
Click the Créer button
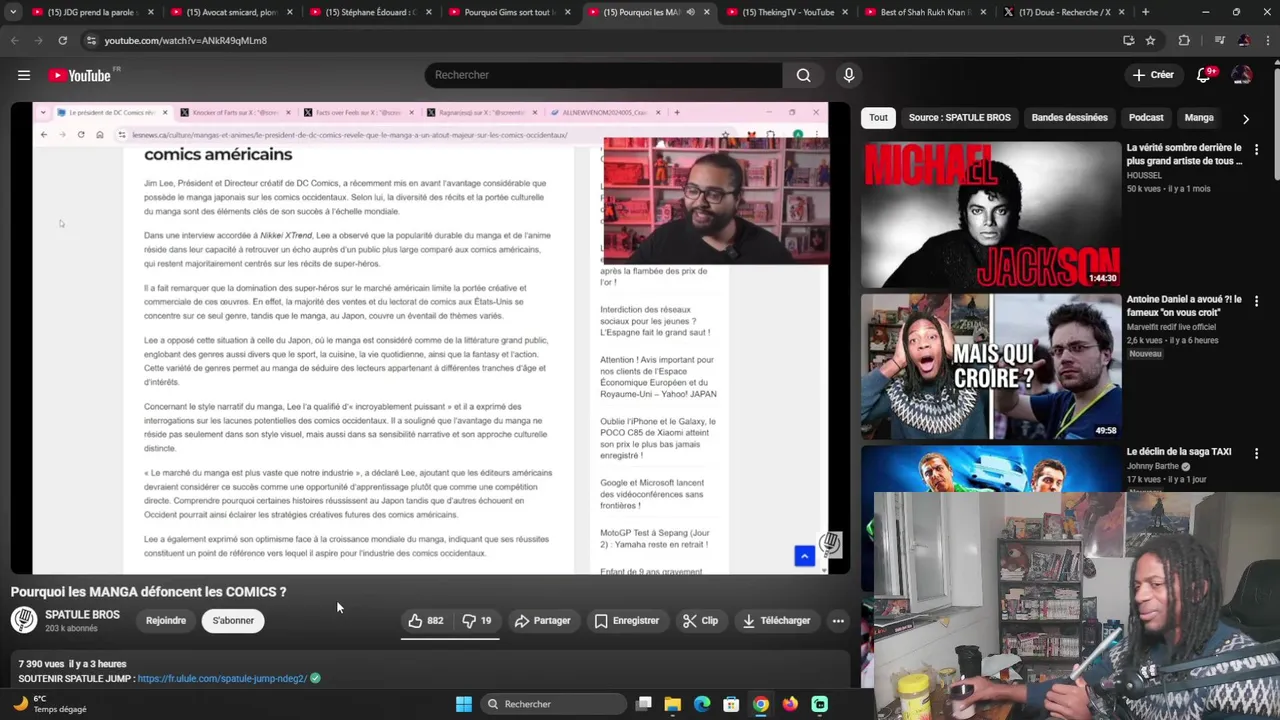click(1153, 75)
